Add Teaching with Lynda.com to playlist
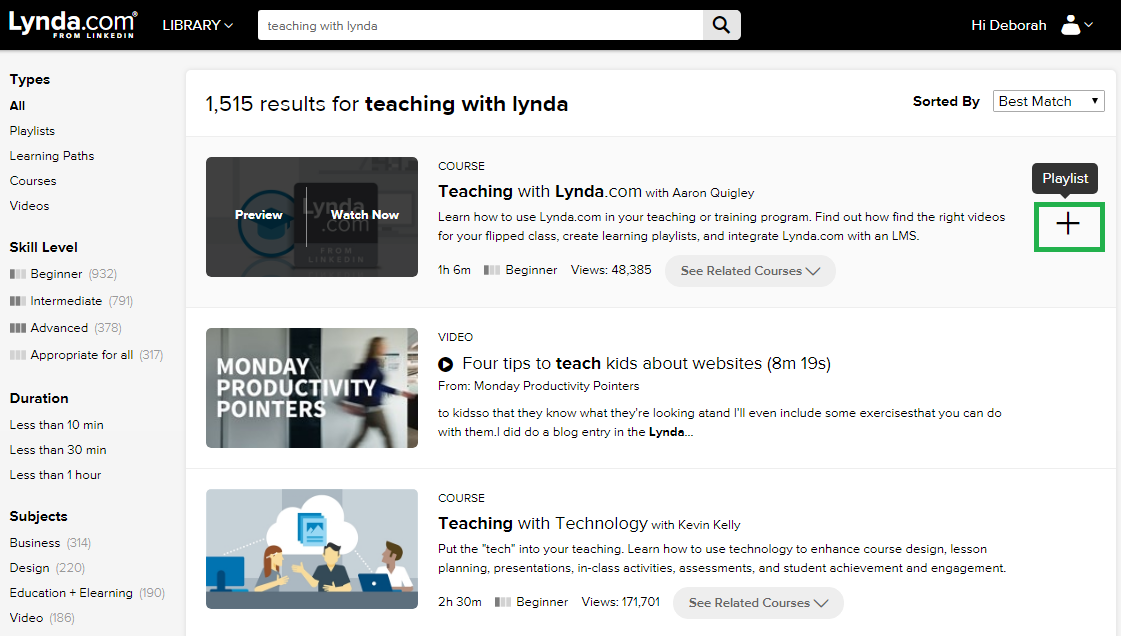The image size is (1121, 636). 1069,227
